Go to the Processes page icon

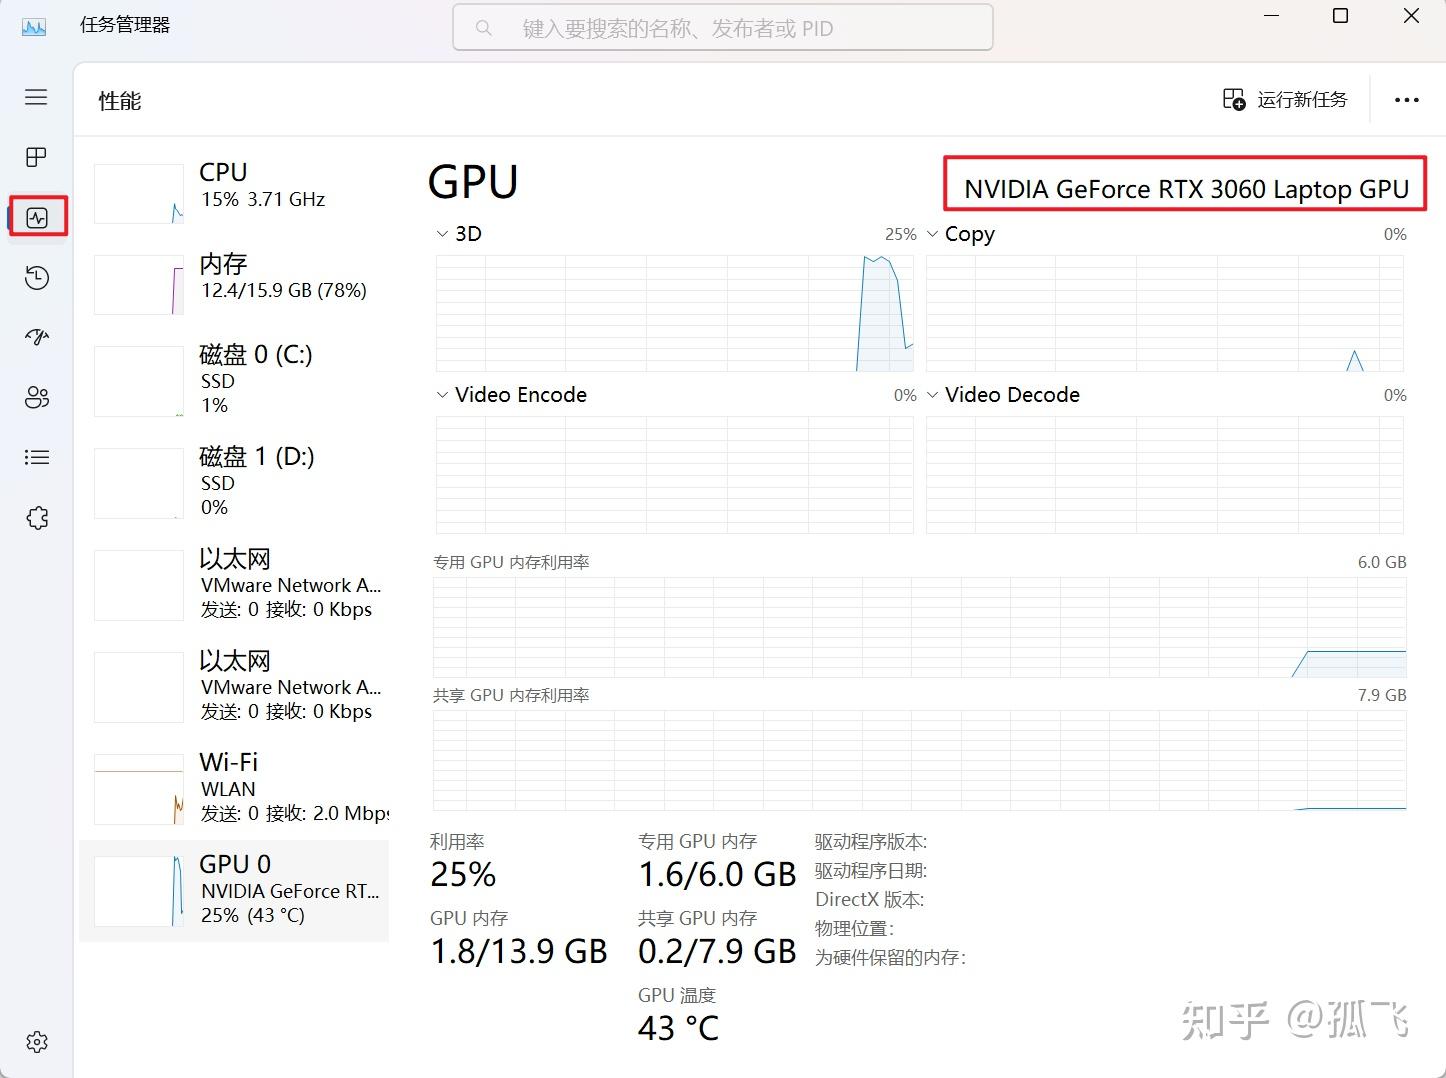(x=36, y=157)
